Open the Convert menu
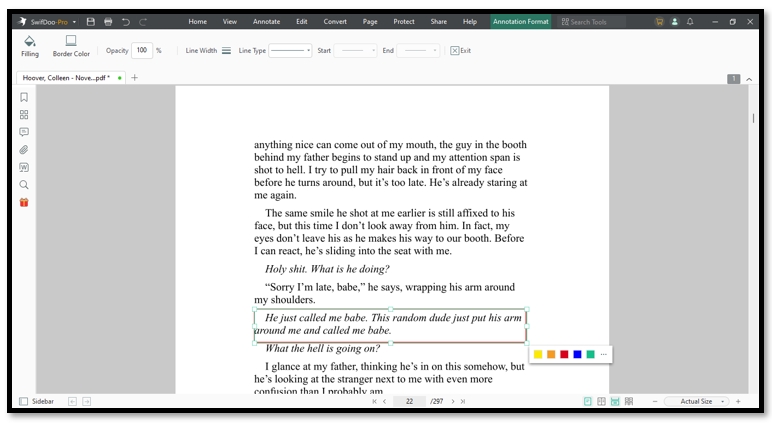 tap(335, 22)
